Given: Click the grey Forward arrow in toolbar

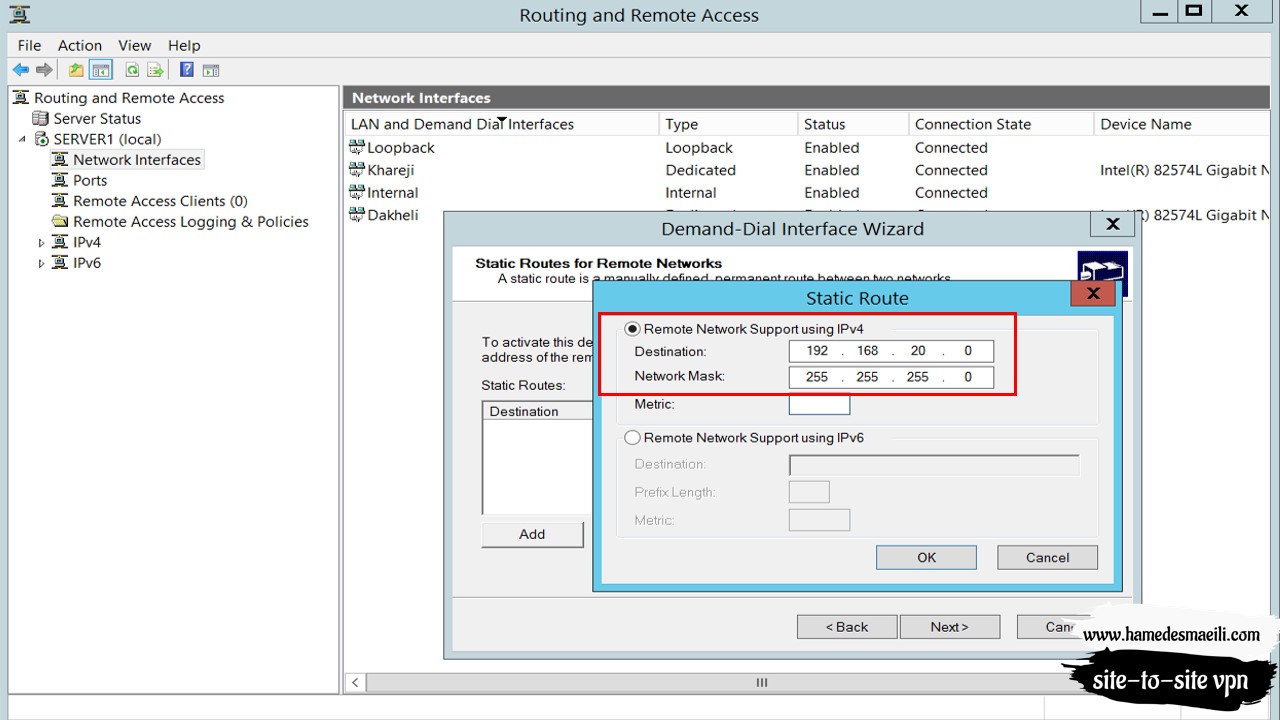Looking at the screenshot, I should (x=44, y=70).
